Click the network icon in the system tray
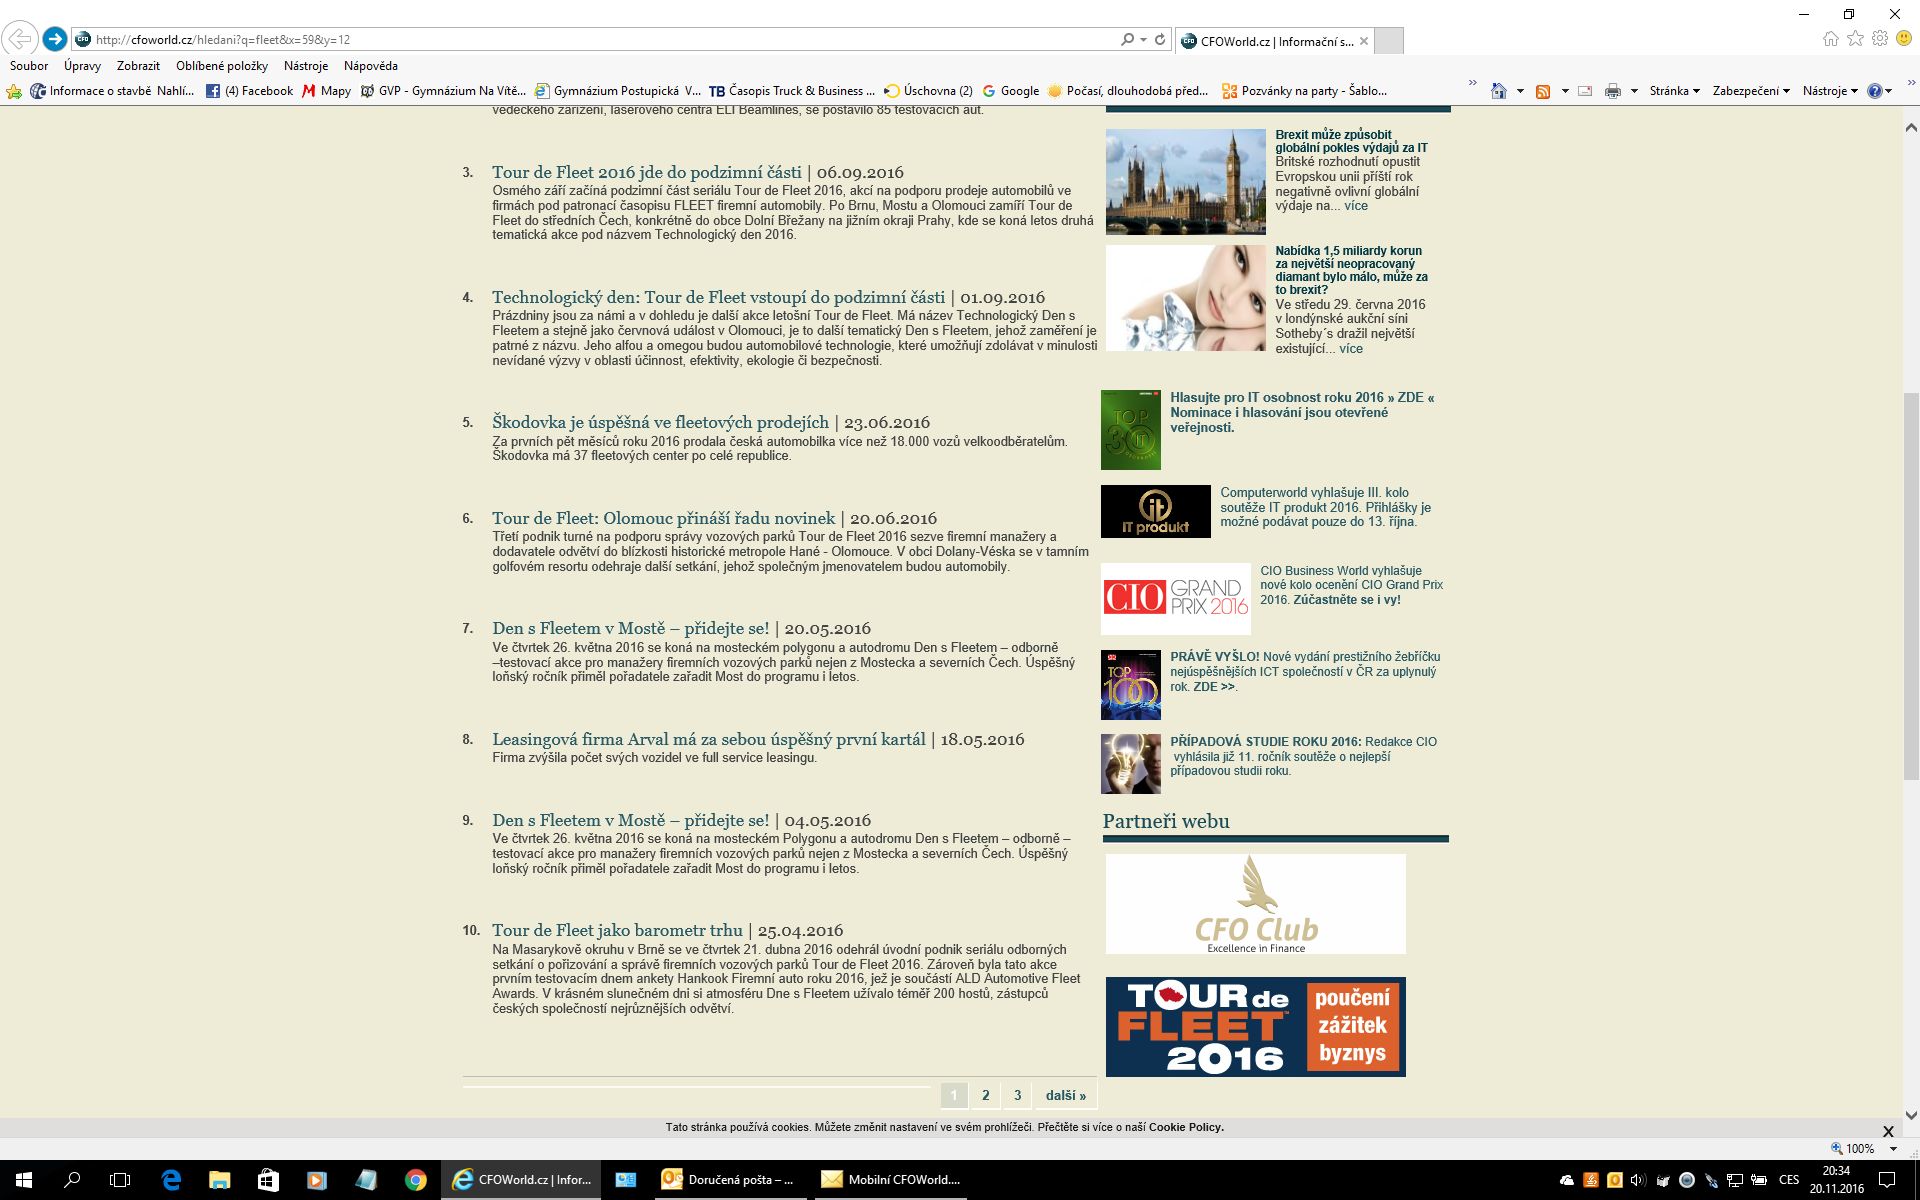Screen dimensions: 1920x1200 [x=1735, y=1180]
